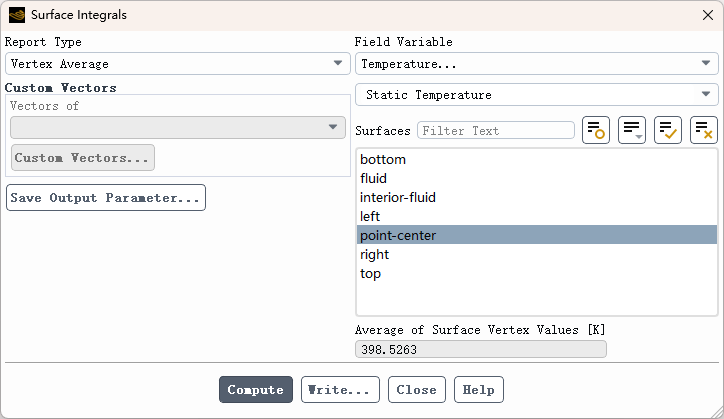
Task: Select the interior-fluid surface
Action: click(x=398, y=197)
